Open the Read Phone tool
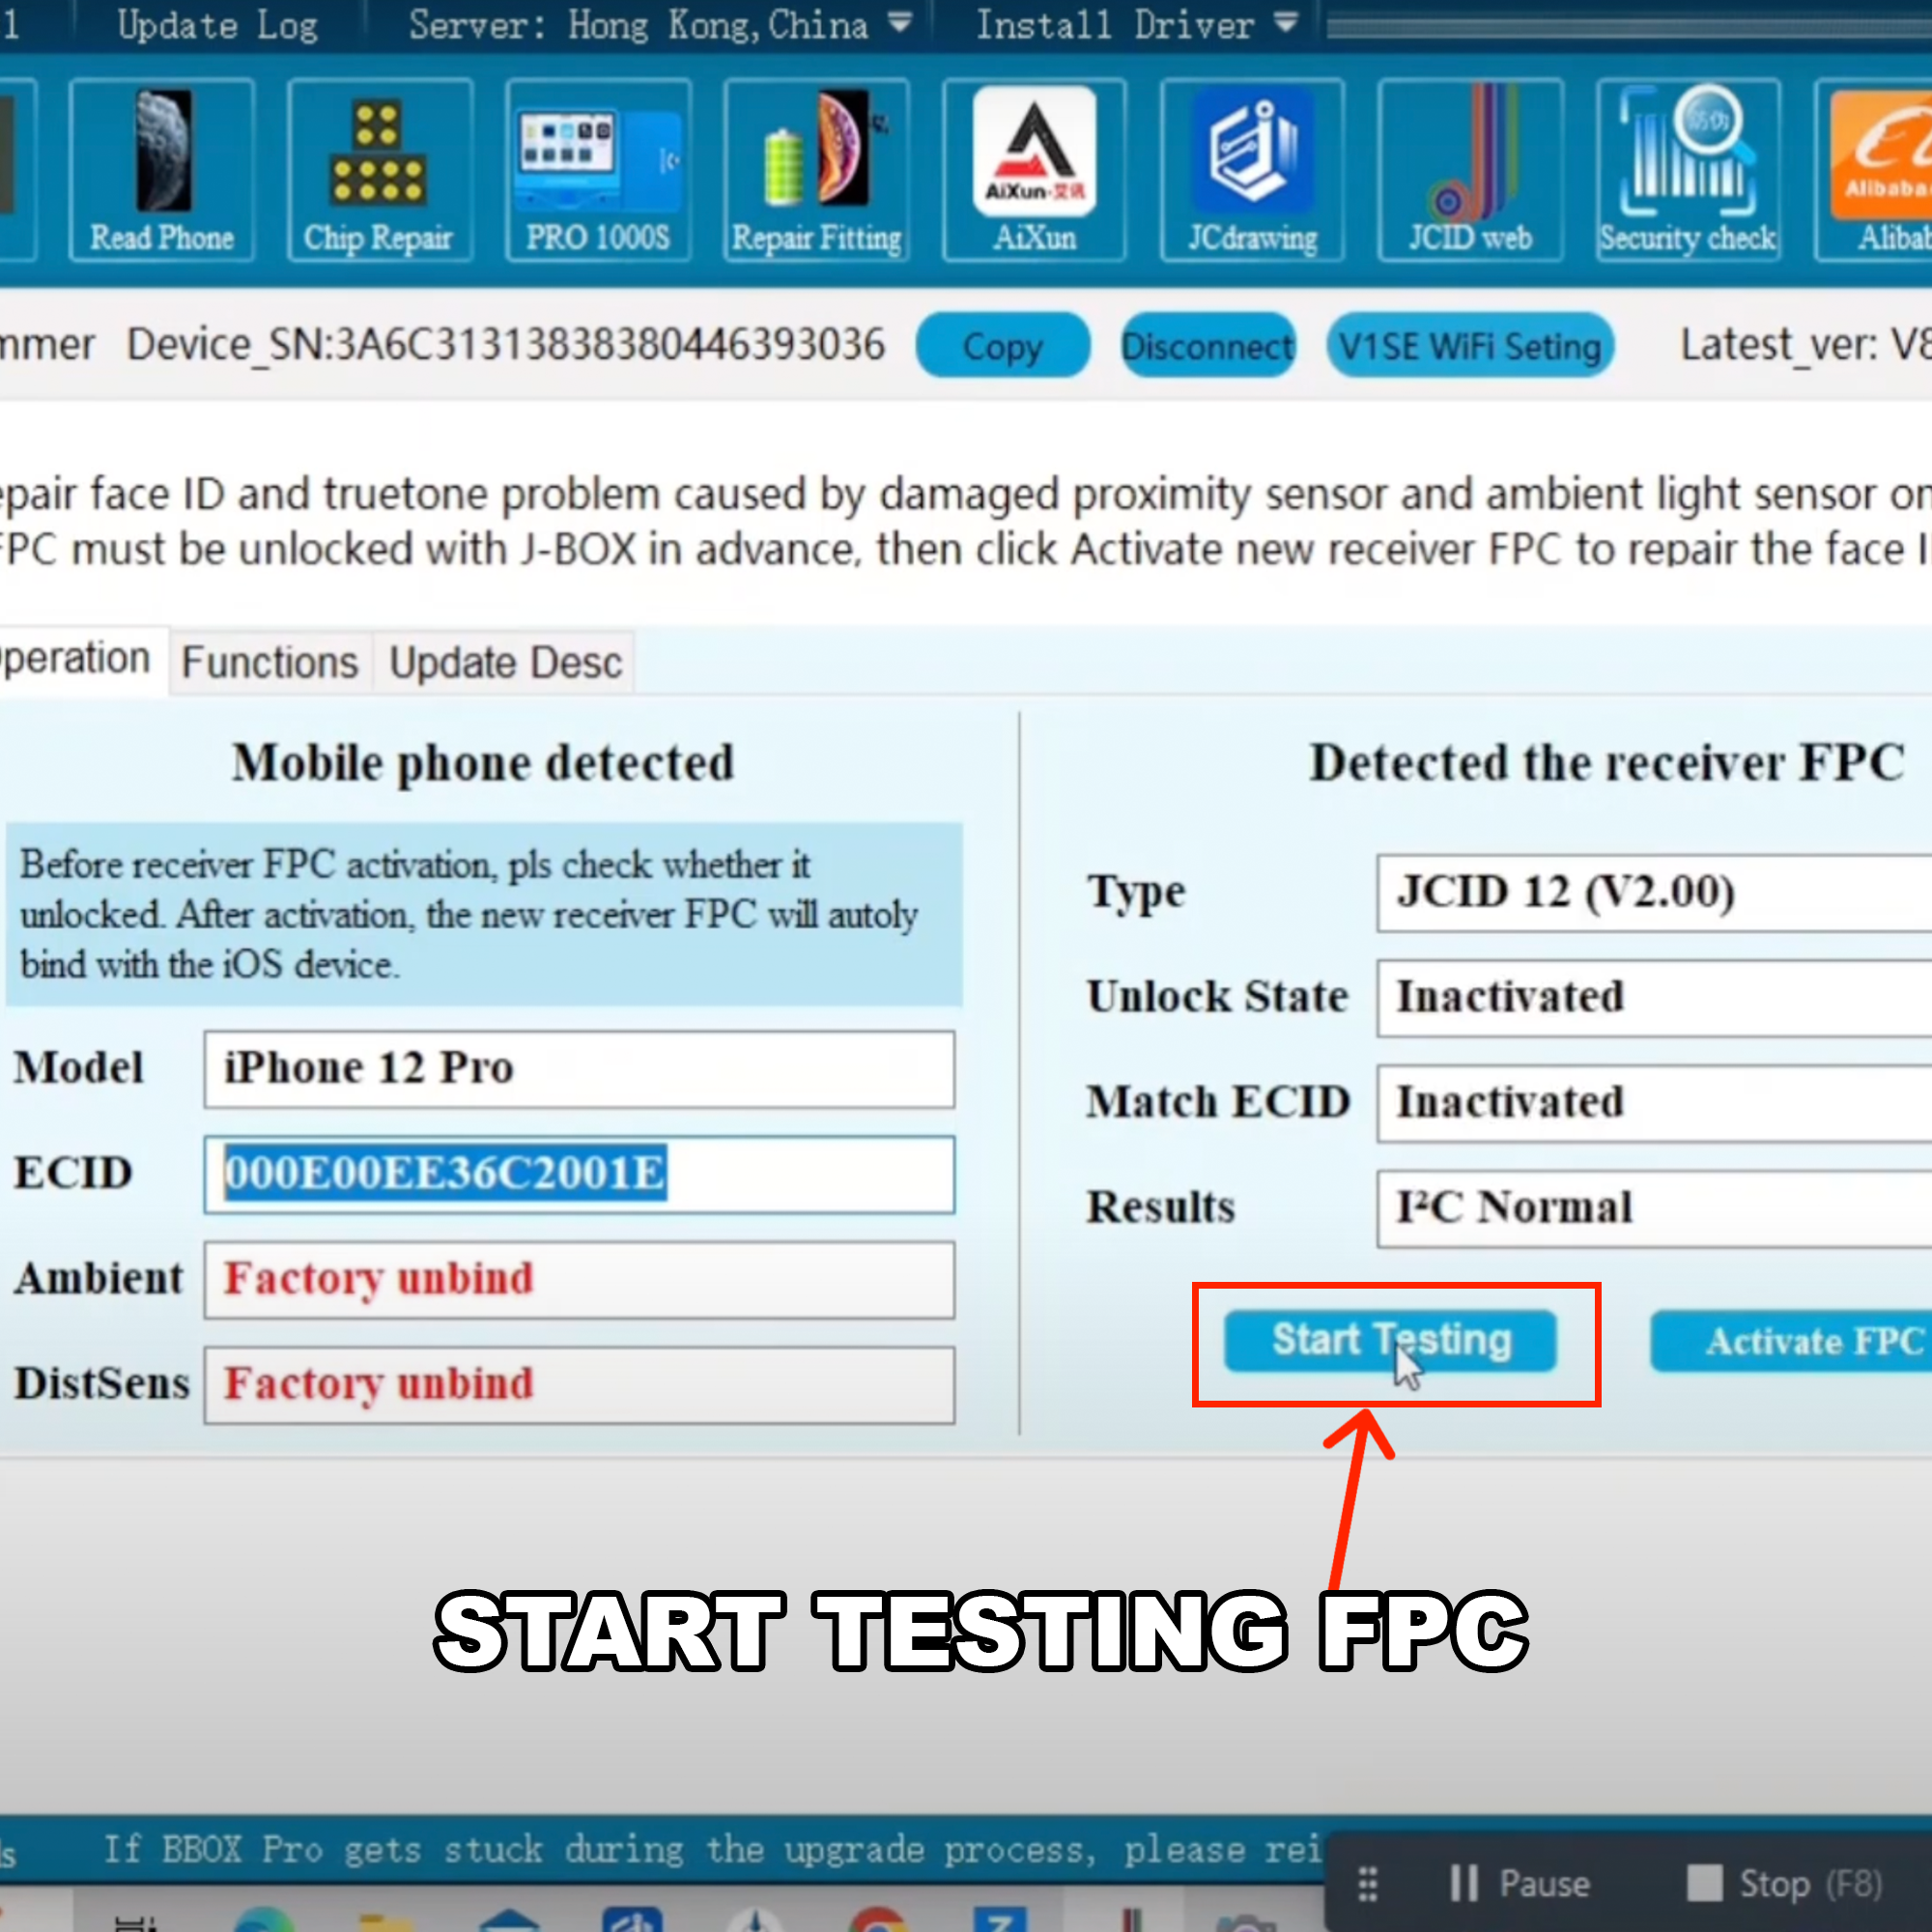Screen dimensions: 1932x1932 pyautogui.click(x=161, y=170)
